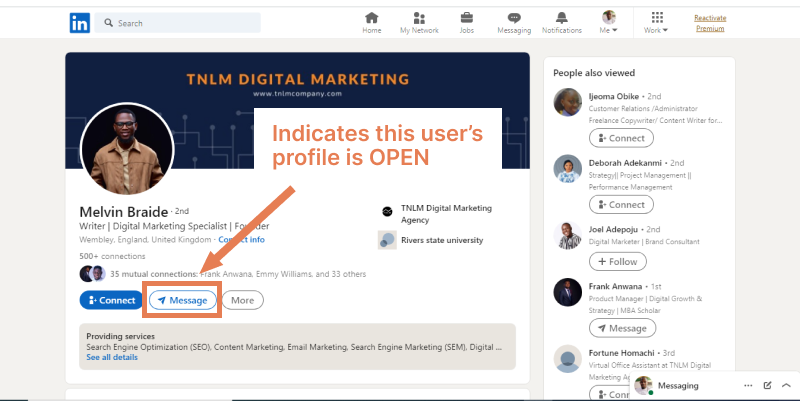Viewport: 800px width, 407px height.
Task: View Melvin Braide's profile photo
Action: (127, 148)
